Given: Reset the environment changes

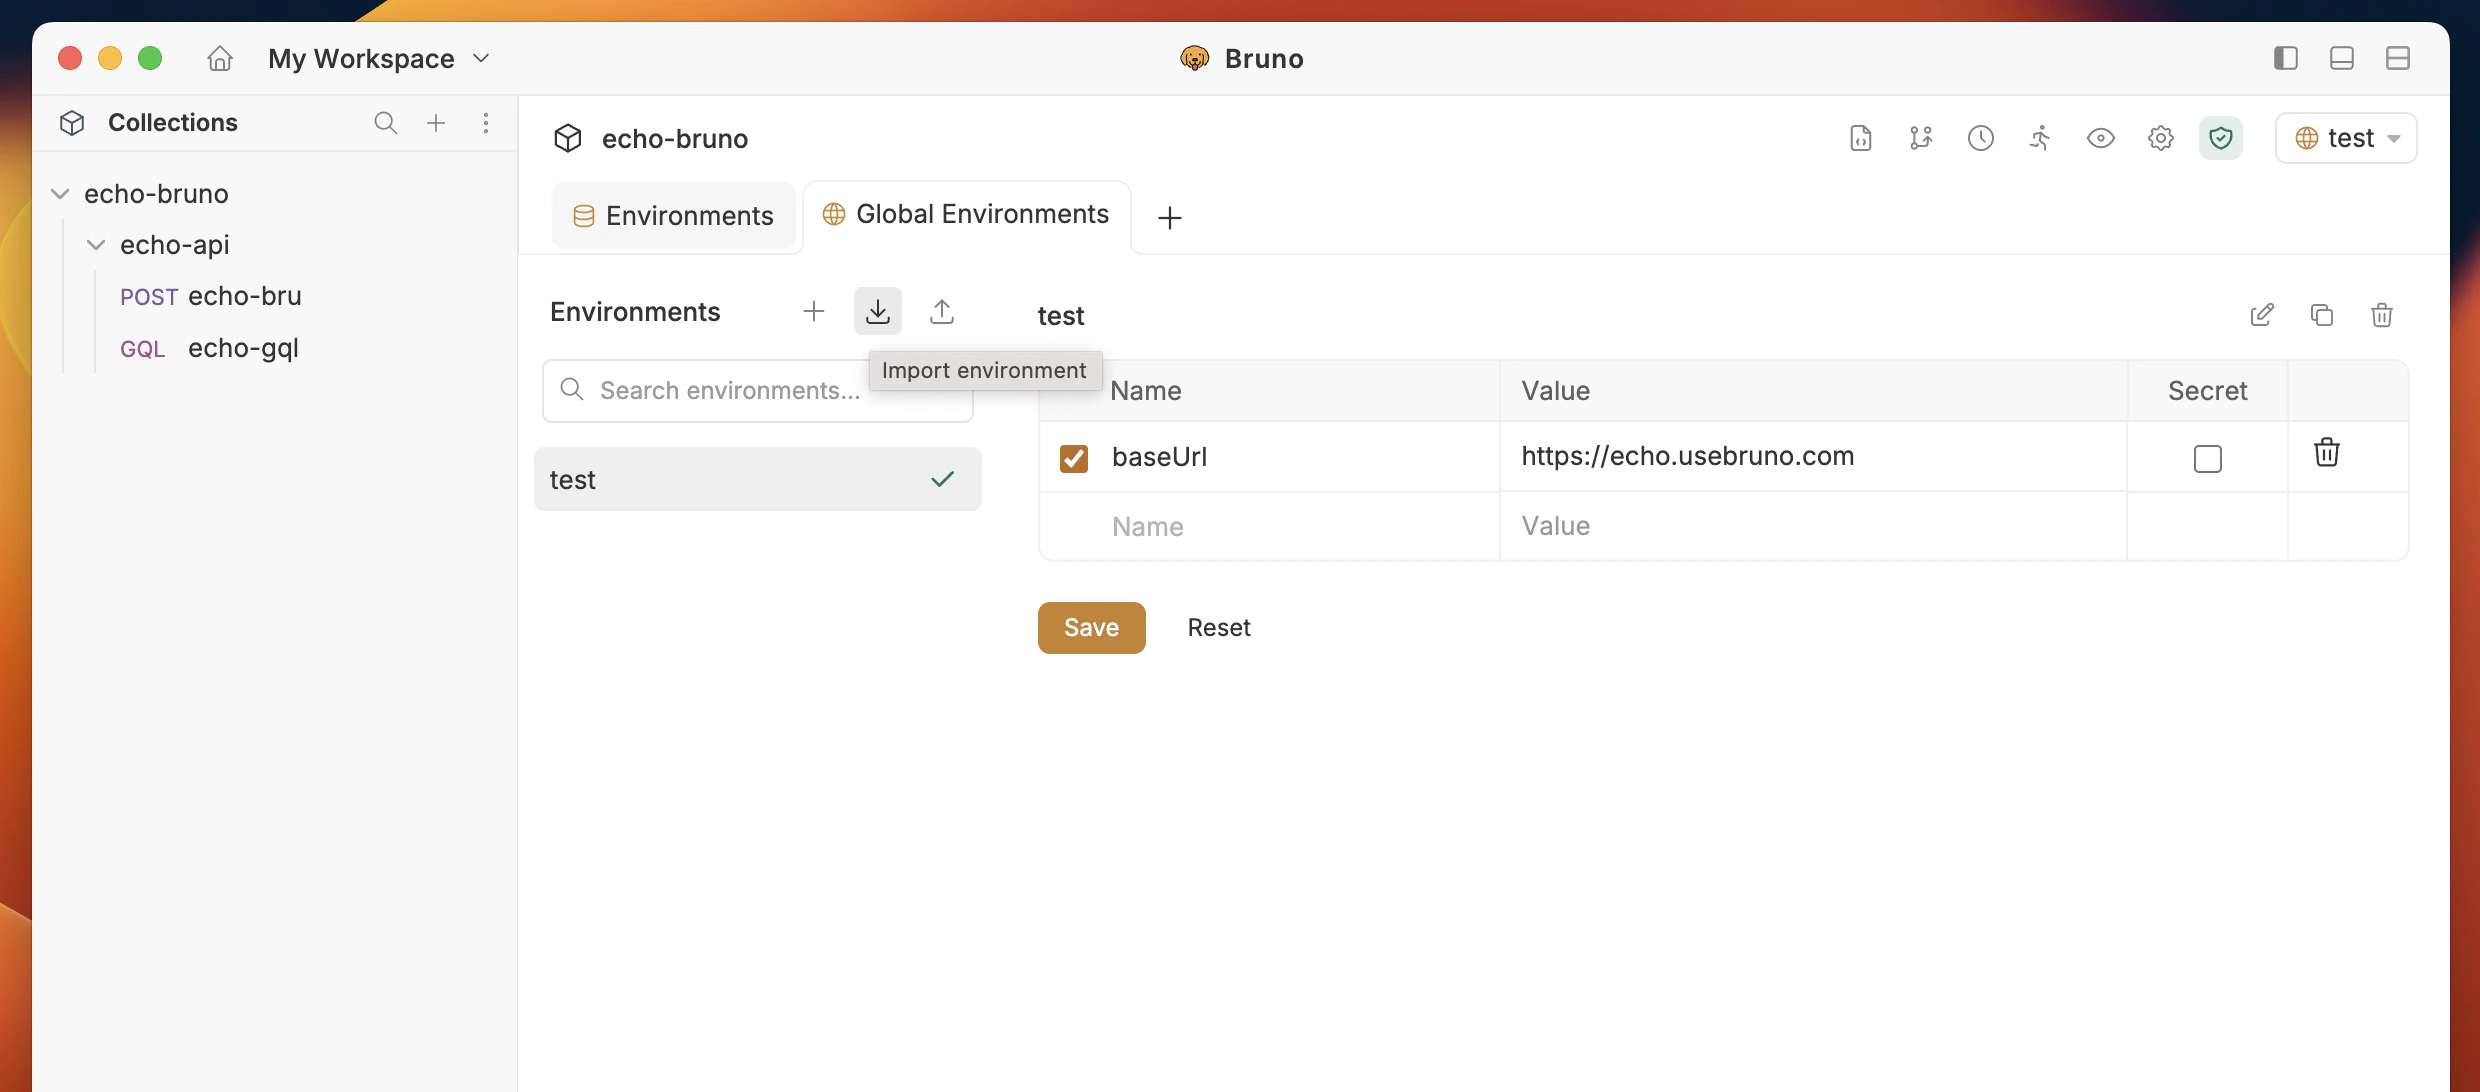Looking at the screenshot, I should (x=1219, y=627).
